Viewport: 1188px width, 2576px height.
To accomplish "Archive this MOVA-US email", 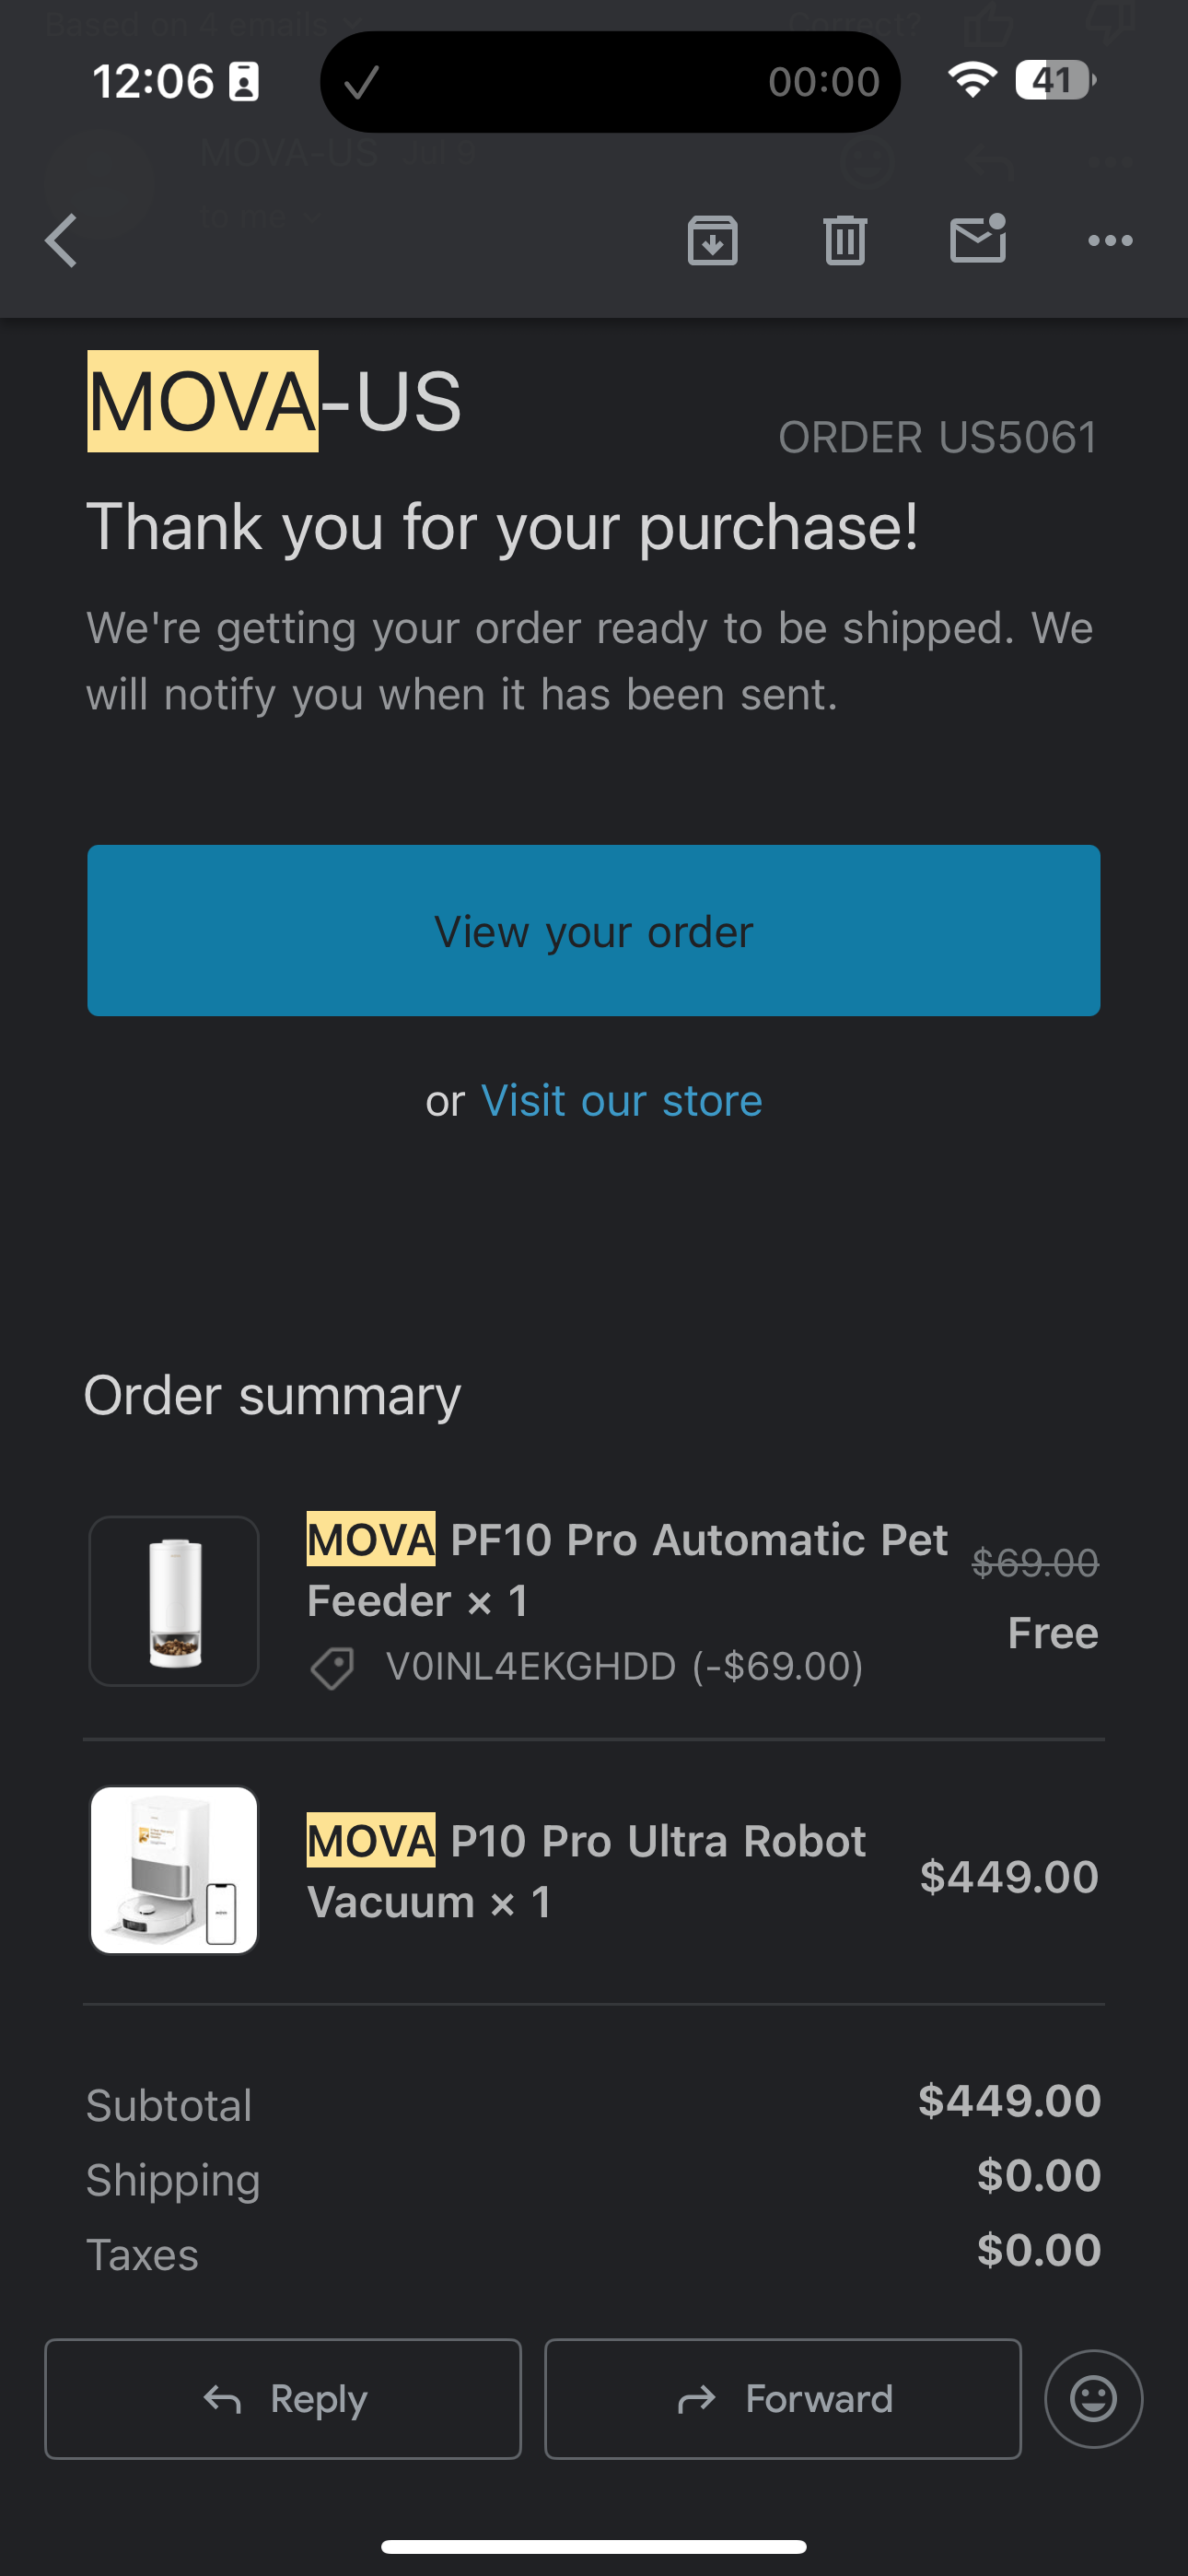I will point(712,241).
